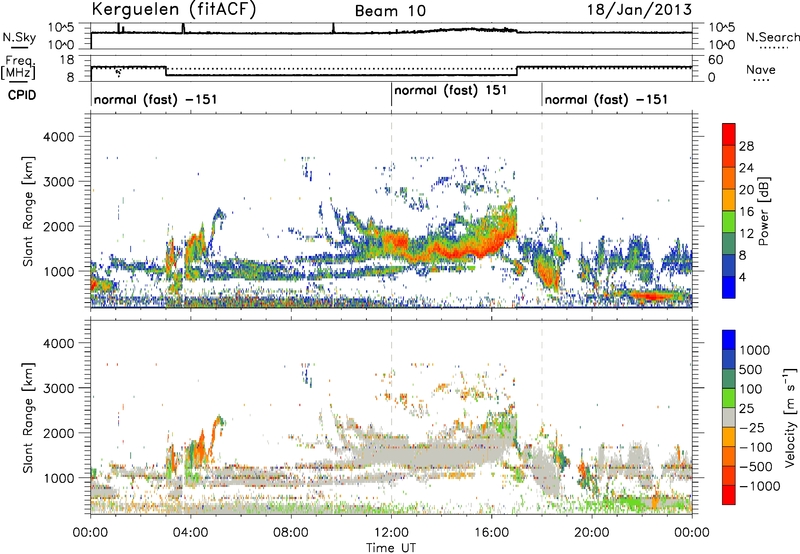
Task: Click the 'N.Search' legend label
Action: click(772, 37)
